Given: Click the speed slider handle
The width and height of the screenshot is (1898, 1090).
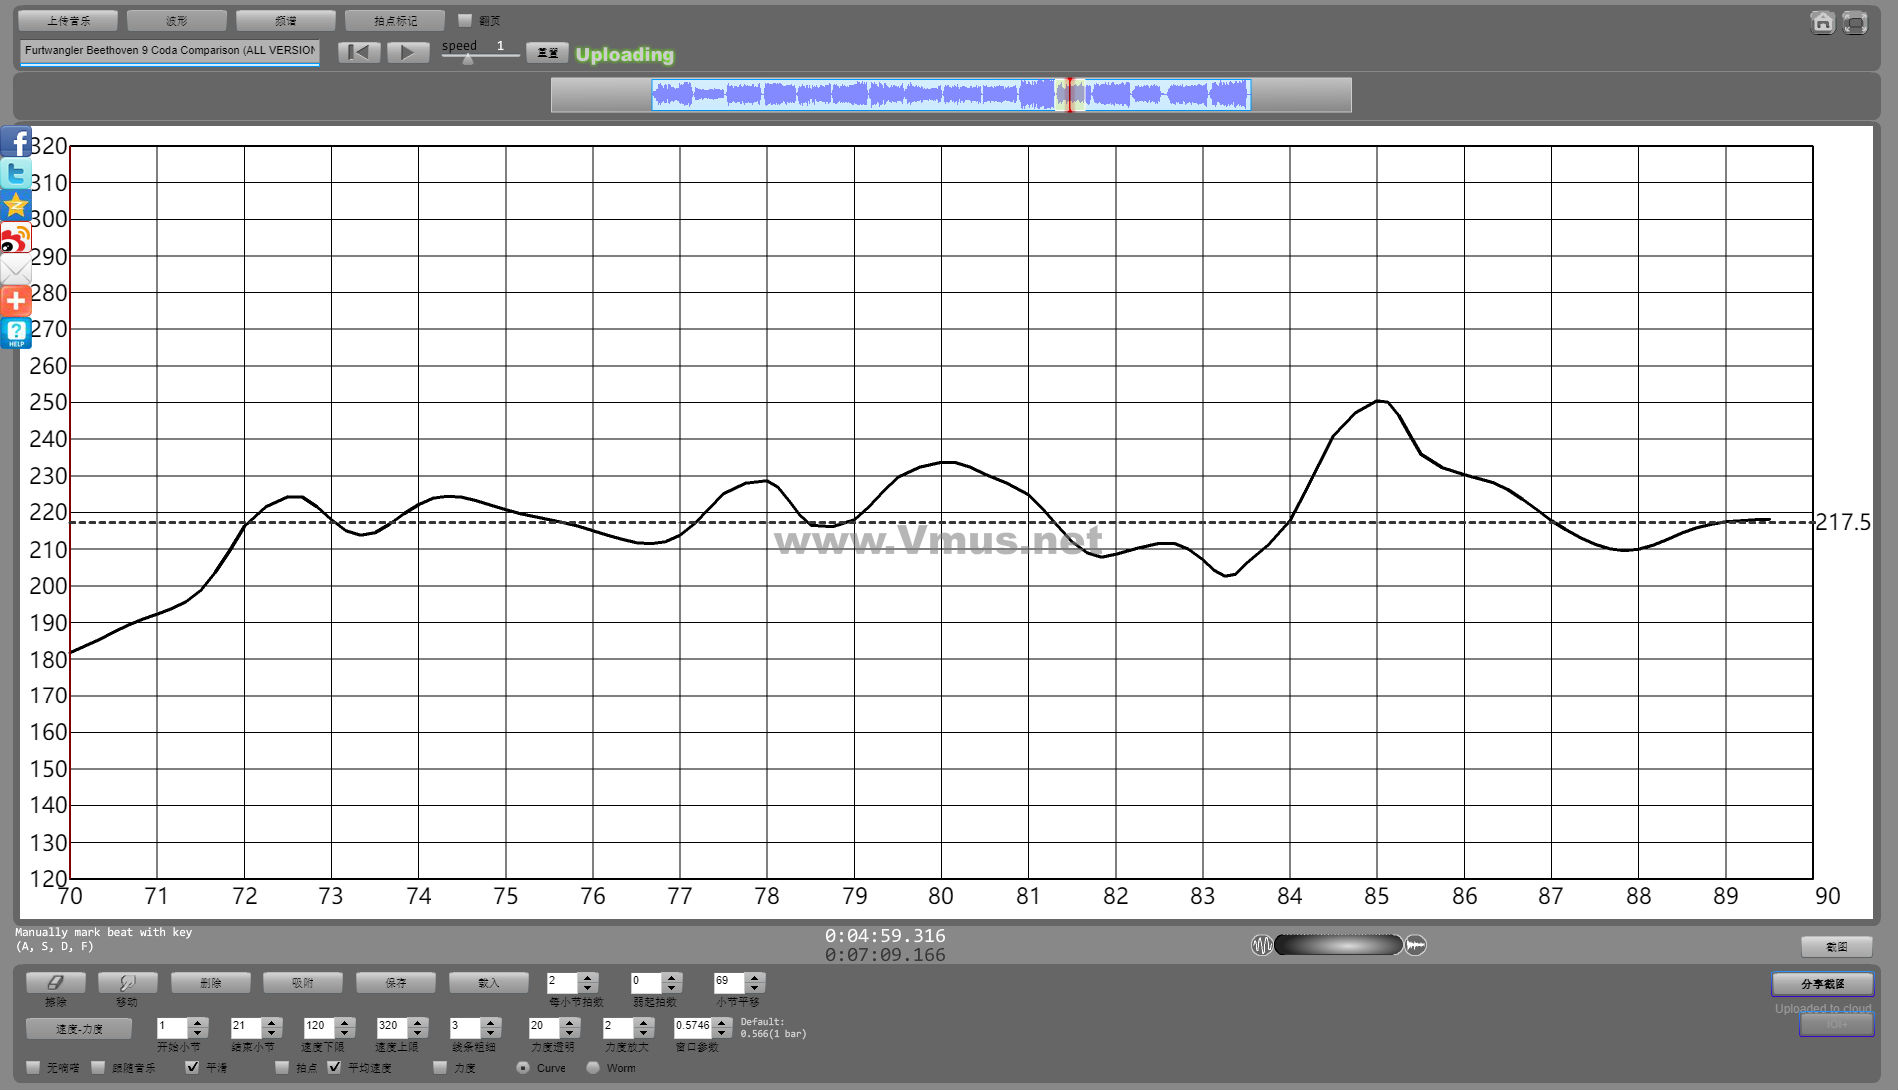Looking at the screenshot, I should (x=468, y=59).
